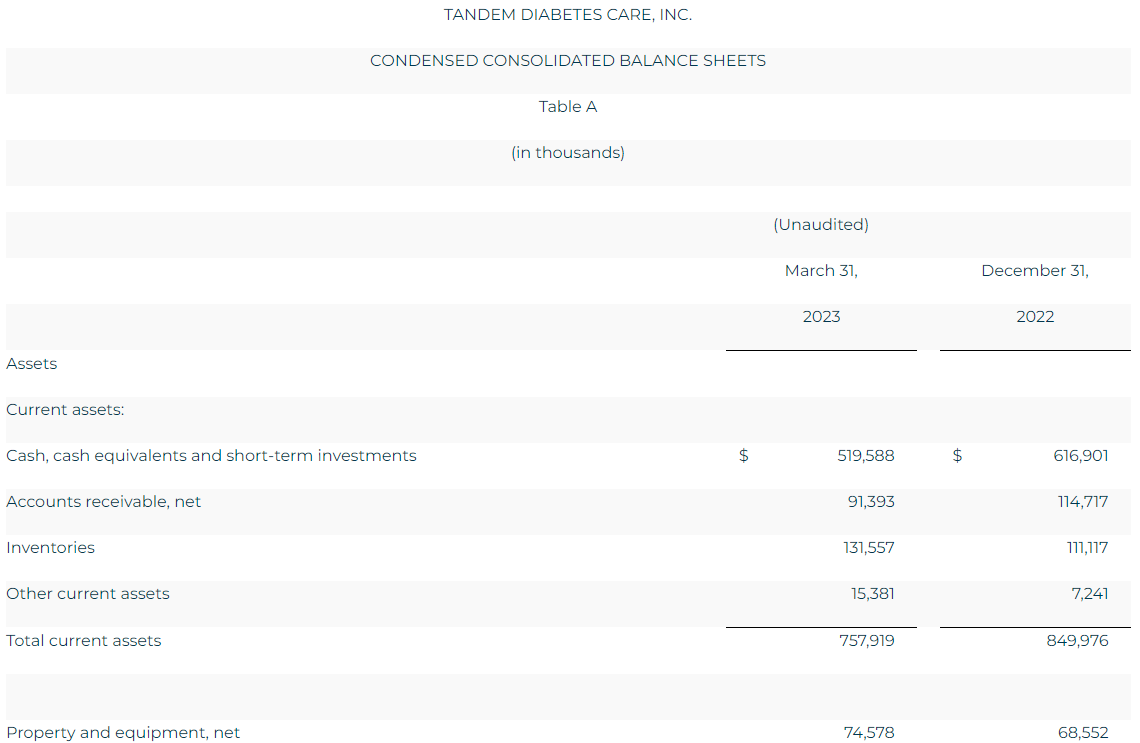1140x743 pixels.
Task: Select accounts receivable value 114,717
Action: pos(1083,502)
